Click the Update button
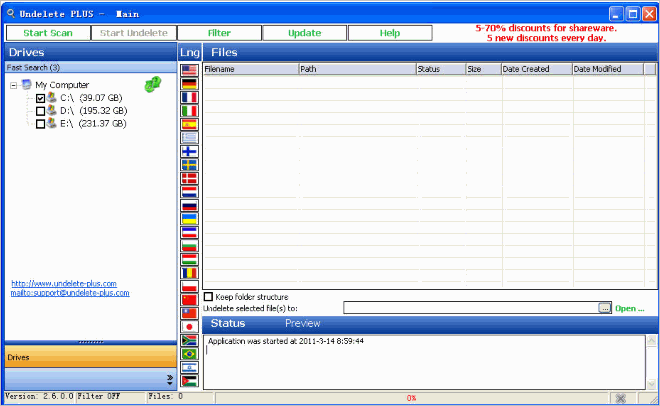Image resolution: width=660 pixels, height=406 pixels. point(304,33)
